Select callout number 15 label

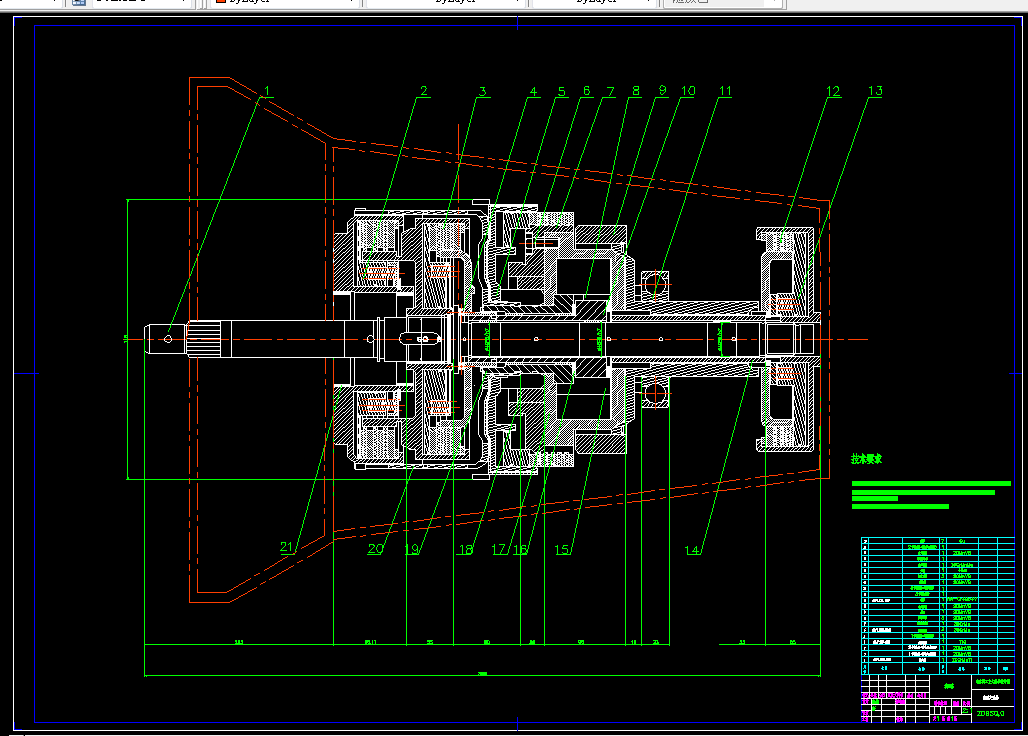[x=562, y=549]
